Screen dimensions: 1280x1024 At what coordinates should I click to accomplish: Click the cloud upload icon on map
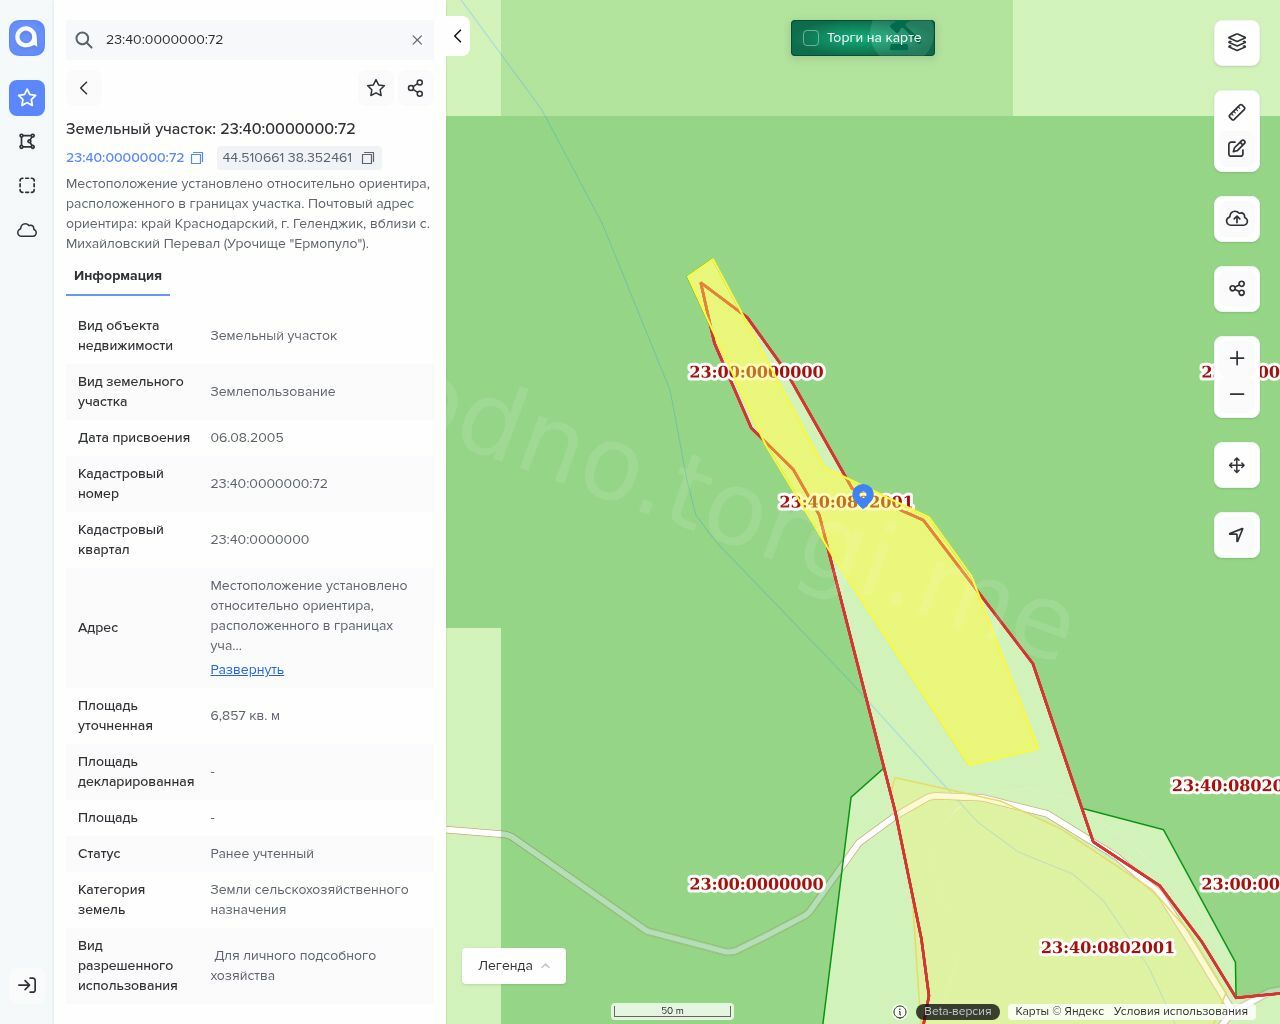tap(1236, 219)
